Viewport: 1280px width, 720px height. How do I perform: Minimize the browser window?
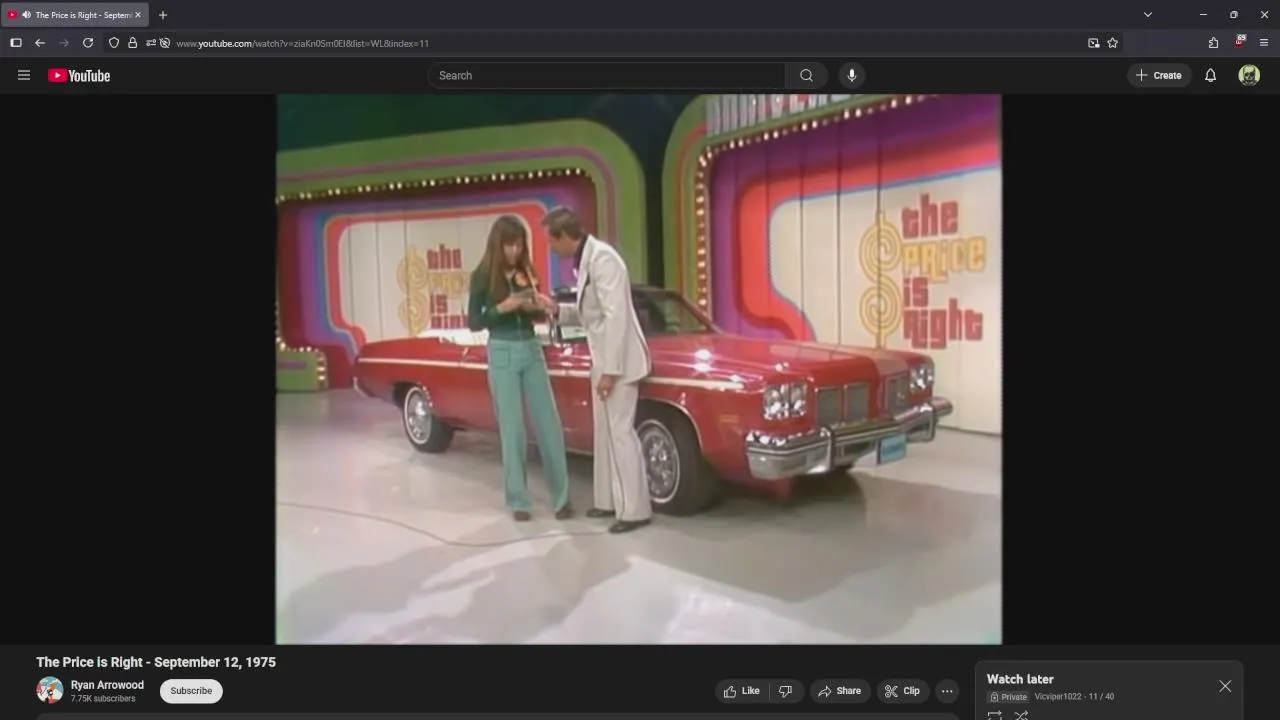[x=1203, y=15]
